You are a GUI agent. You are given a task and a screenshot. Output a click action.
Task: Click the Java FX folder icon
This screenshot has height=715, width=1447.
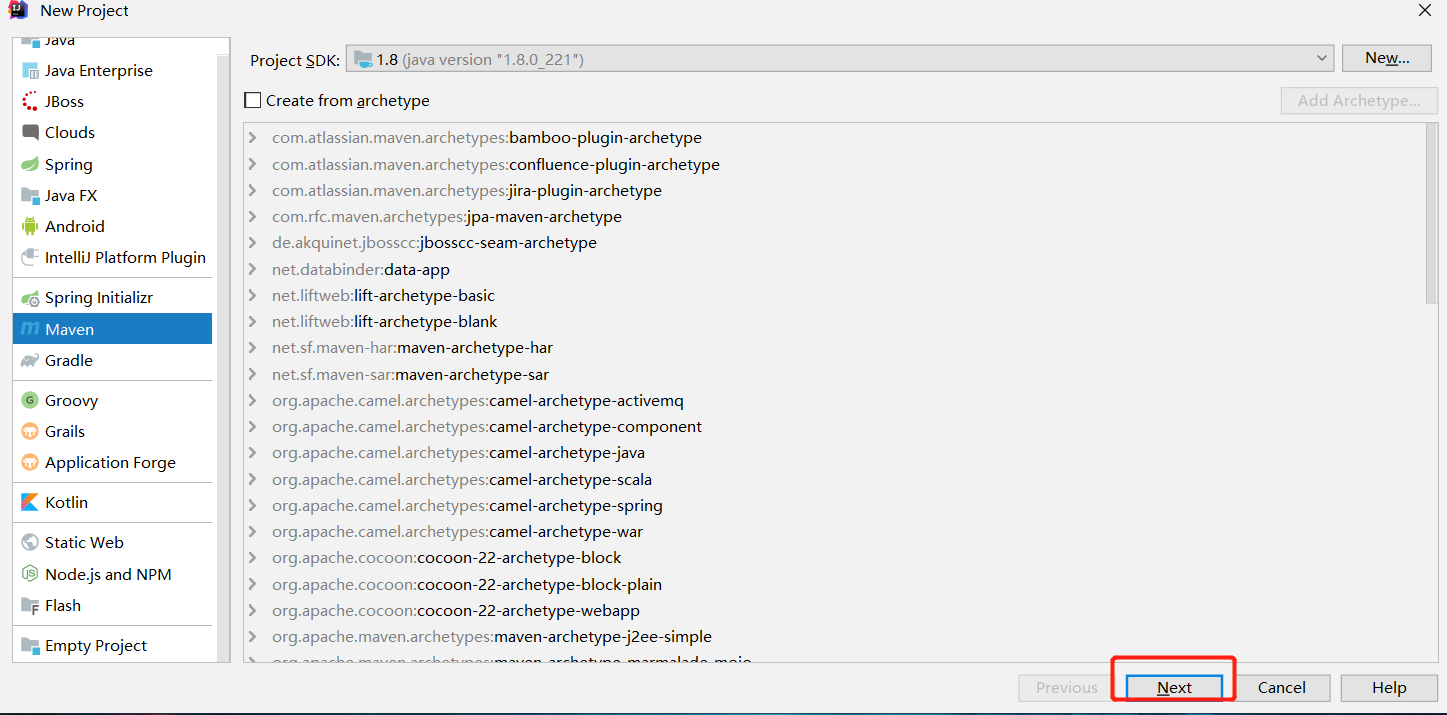30,196
